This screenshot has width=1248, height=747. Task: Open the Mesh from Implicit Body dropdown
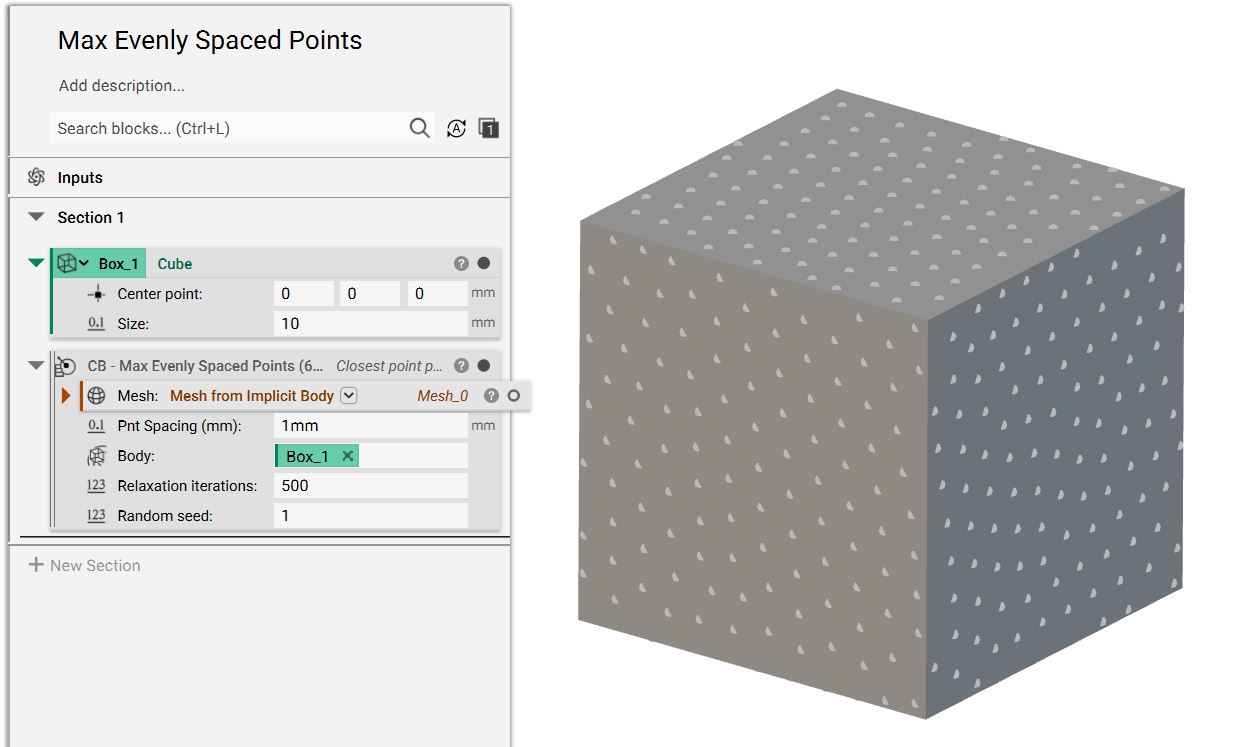(x=348, y=395)
